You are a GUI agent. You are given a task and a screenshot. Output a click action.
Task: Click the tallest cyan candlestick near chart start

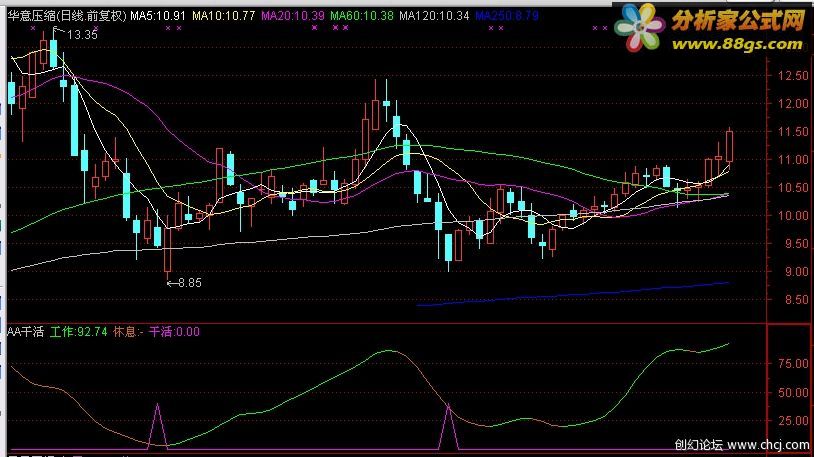coord(74,120)
